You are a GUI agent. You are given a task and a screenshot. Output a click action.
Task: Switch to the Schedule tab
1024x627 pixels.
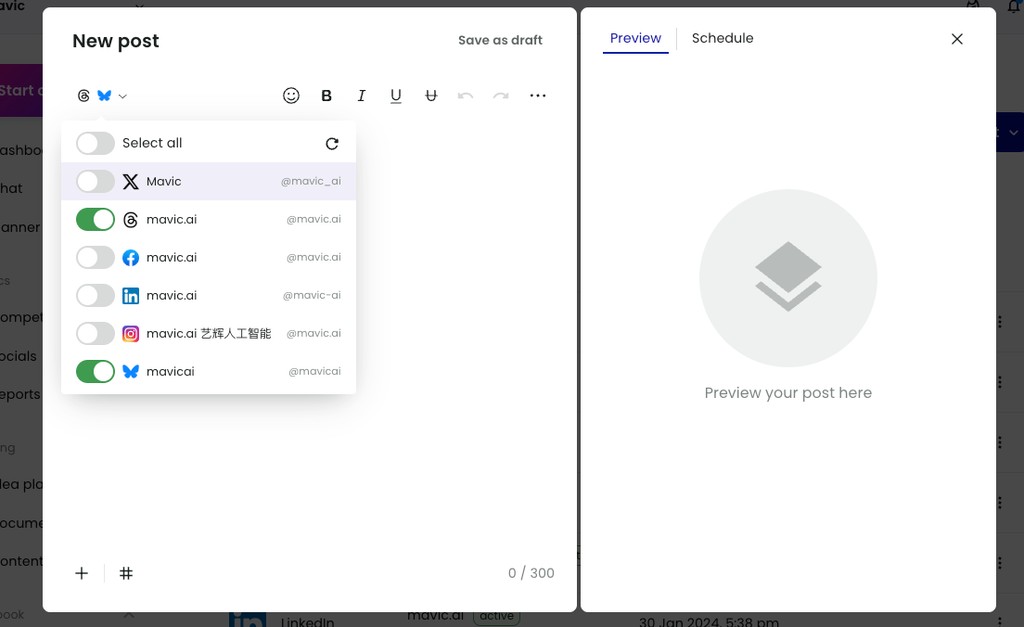point(722,38)
